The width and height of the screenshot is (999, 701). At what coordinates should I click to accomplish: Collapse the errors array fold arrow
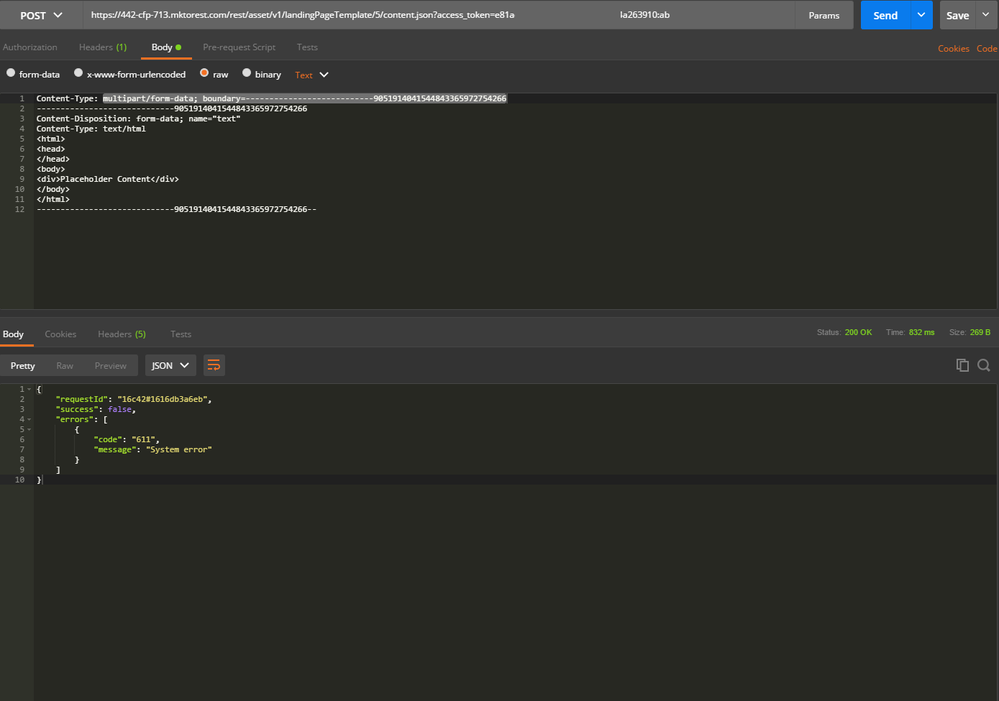click(x=29, y=419)
